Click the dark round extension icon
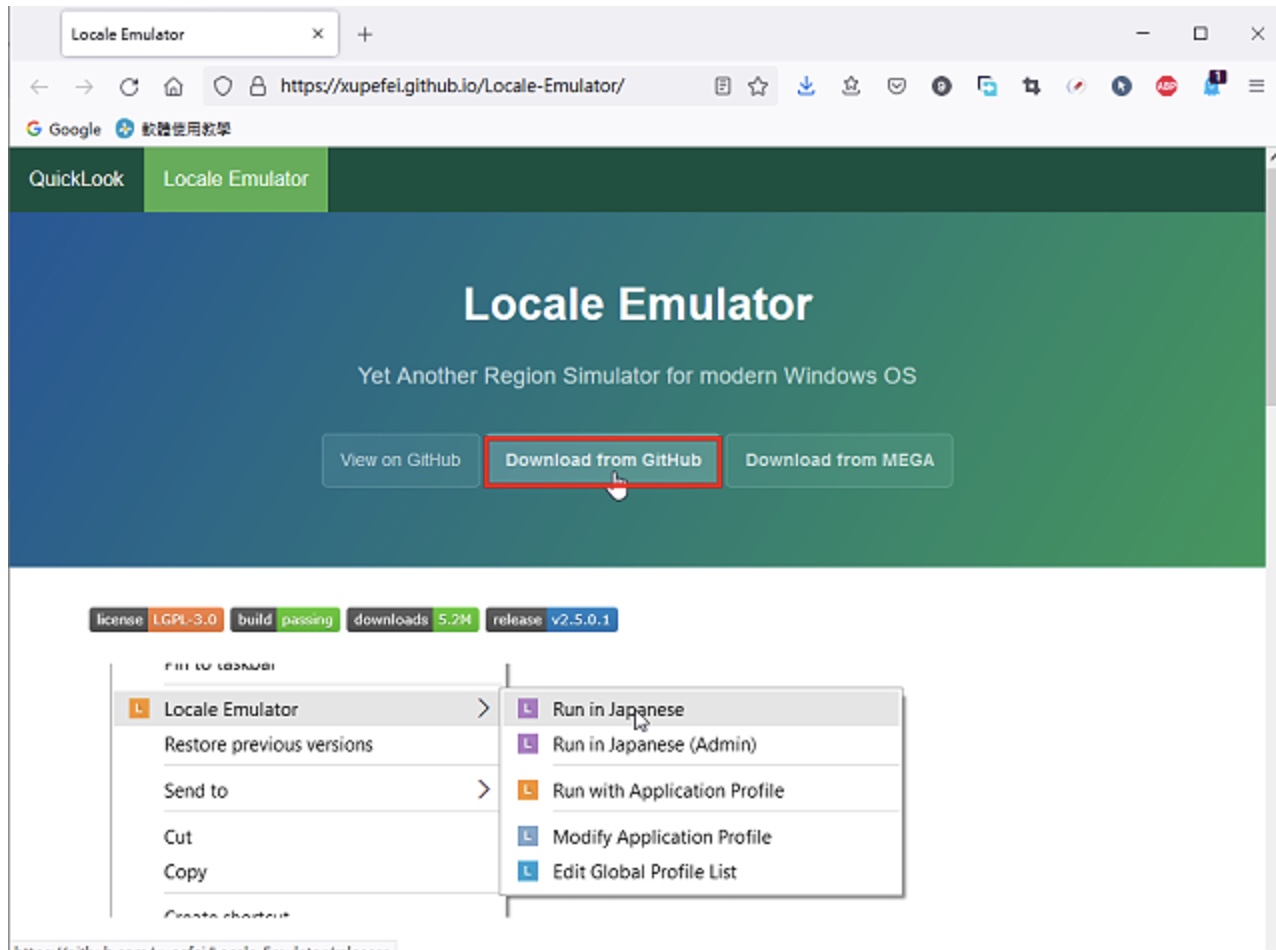 click(942, 86)
